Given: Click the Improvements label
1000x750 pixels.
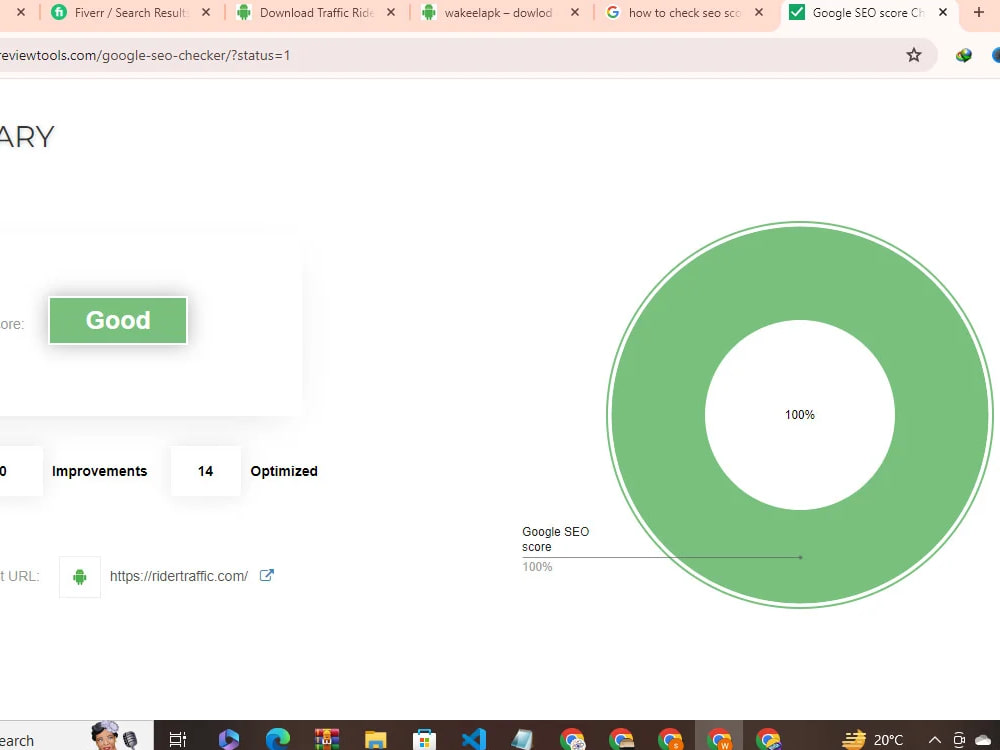Looking at the screenshot, I should coord(99,471).
